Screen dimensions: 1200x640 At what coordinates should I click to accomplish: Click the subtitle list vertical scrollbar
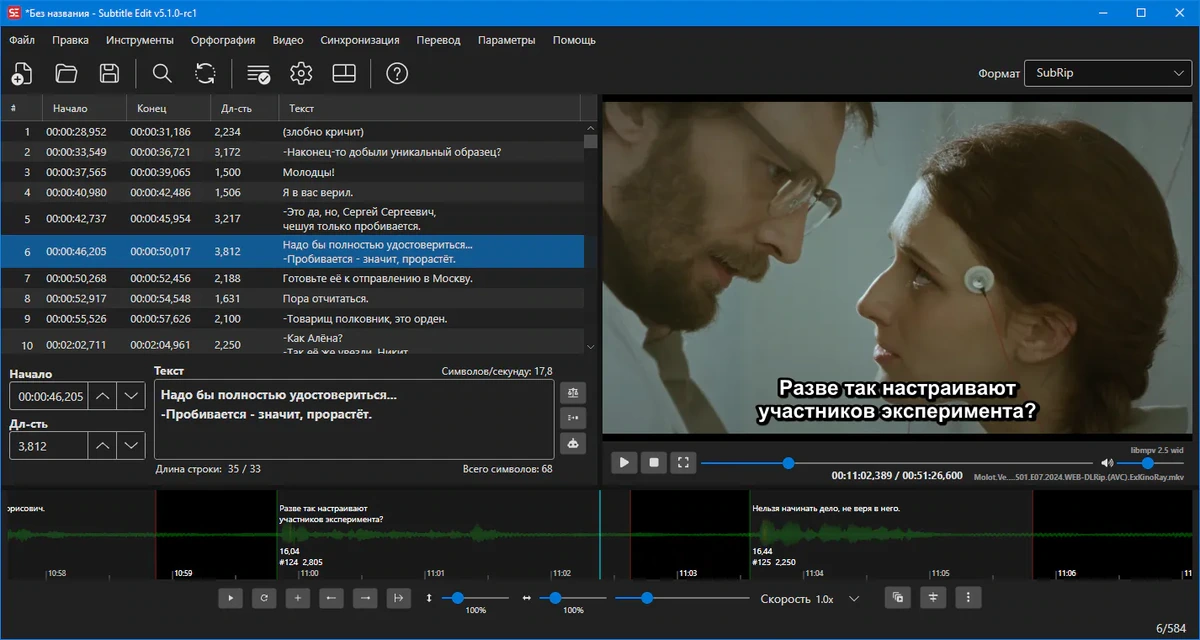click(590, 237)
